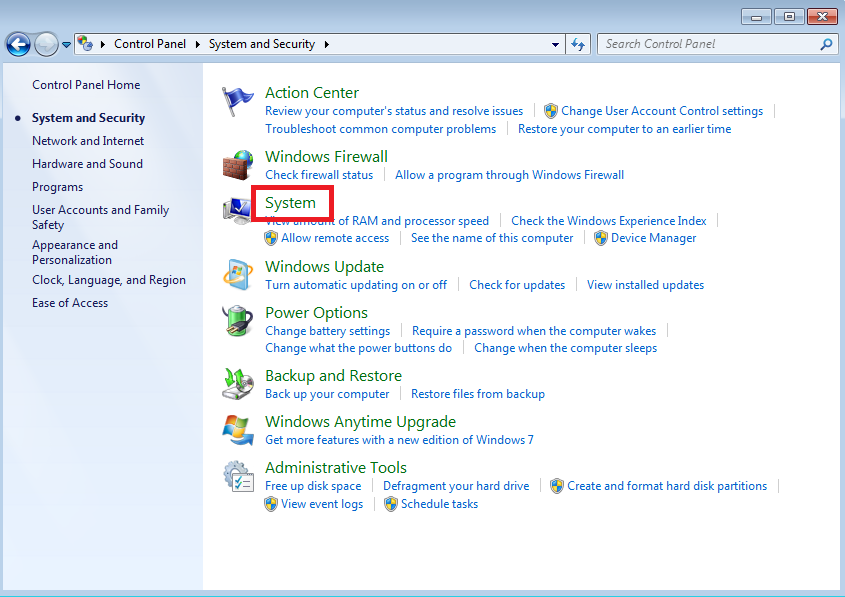Click Change what the power buttons do
845x597 pixels.
coord(358,348)
